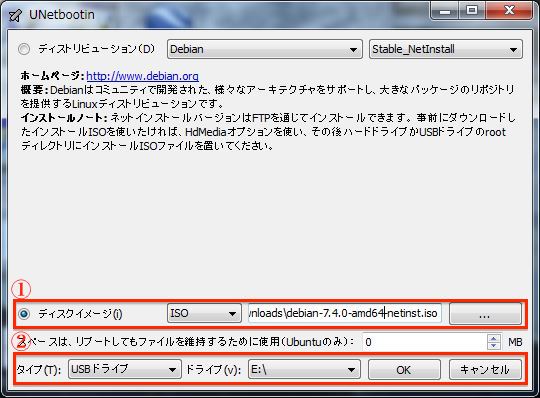
Task: Select the ディスクイメージ radio button
Action: (24, 314)
